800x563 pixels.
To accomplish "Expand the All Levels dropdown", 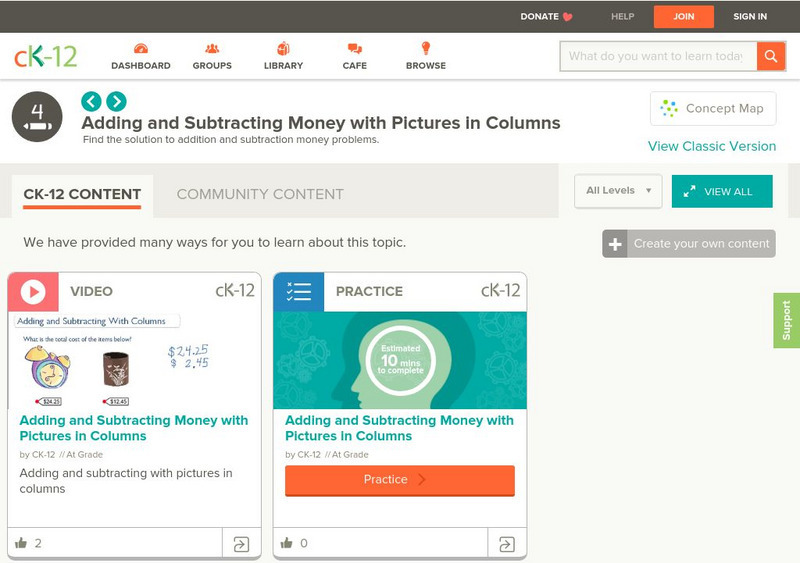I will [618, 191].
